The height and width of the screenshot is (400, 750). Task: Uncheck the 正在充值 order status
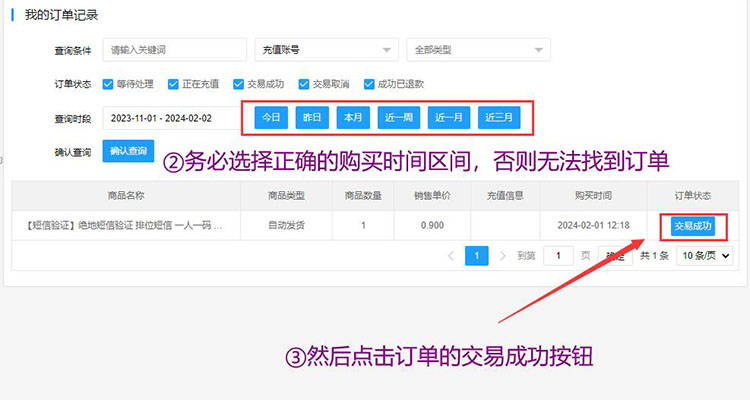point(174,84)
